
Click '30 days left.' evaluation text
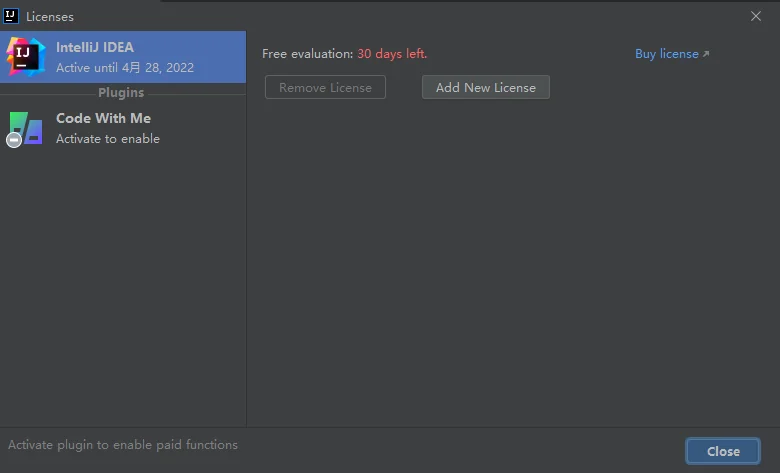(392, 54)
